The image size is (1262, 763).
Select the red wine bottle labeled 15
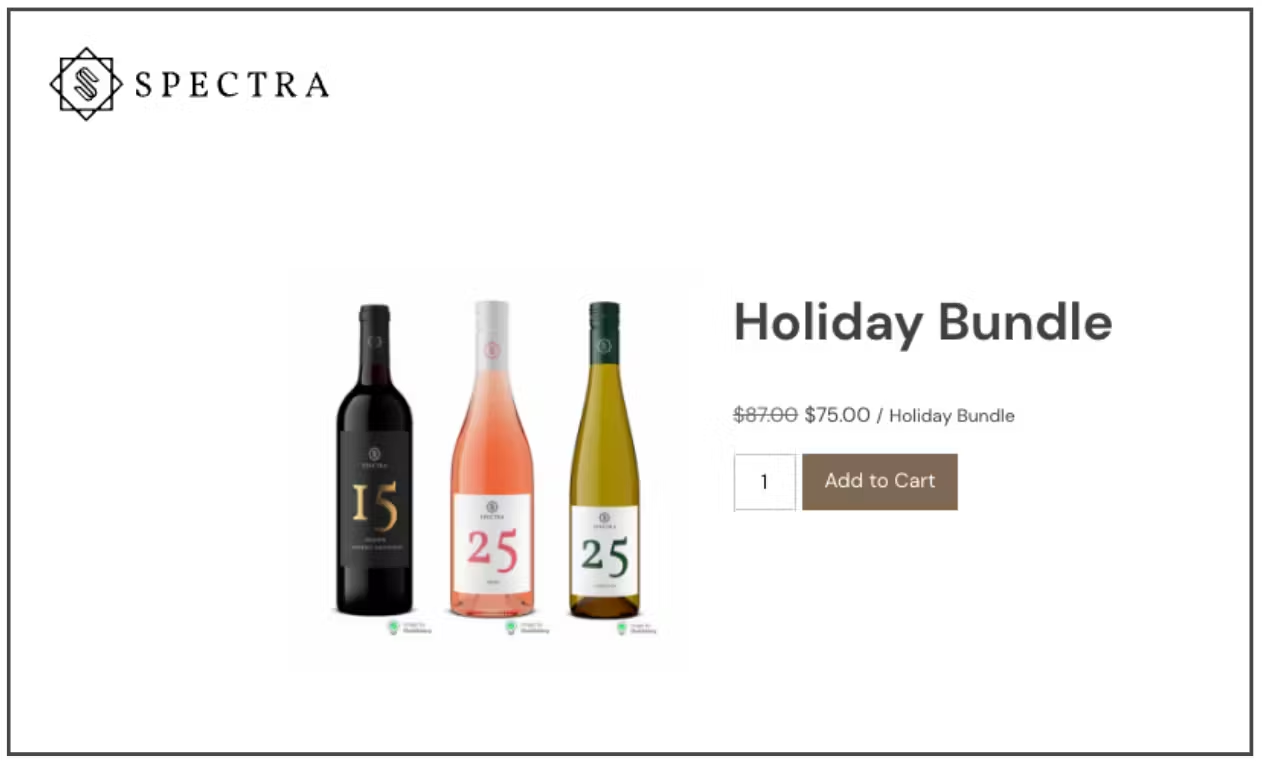pyautogui.click(x=374, y=459)
